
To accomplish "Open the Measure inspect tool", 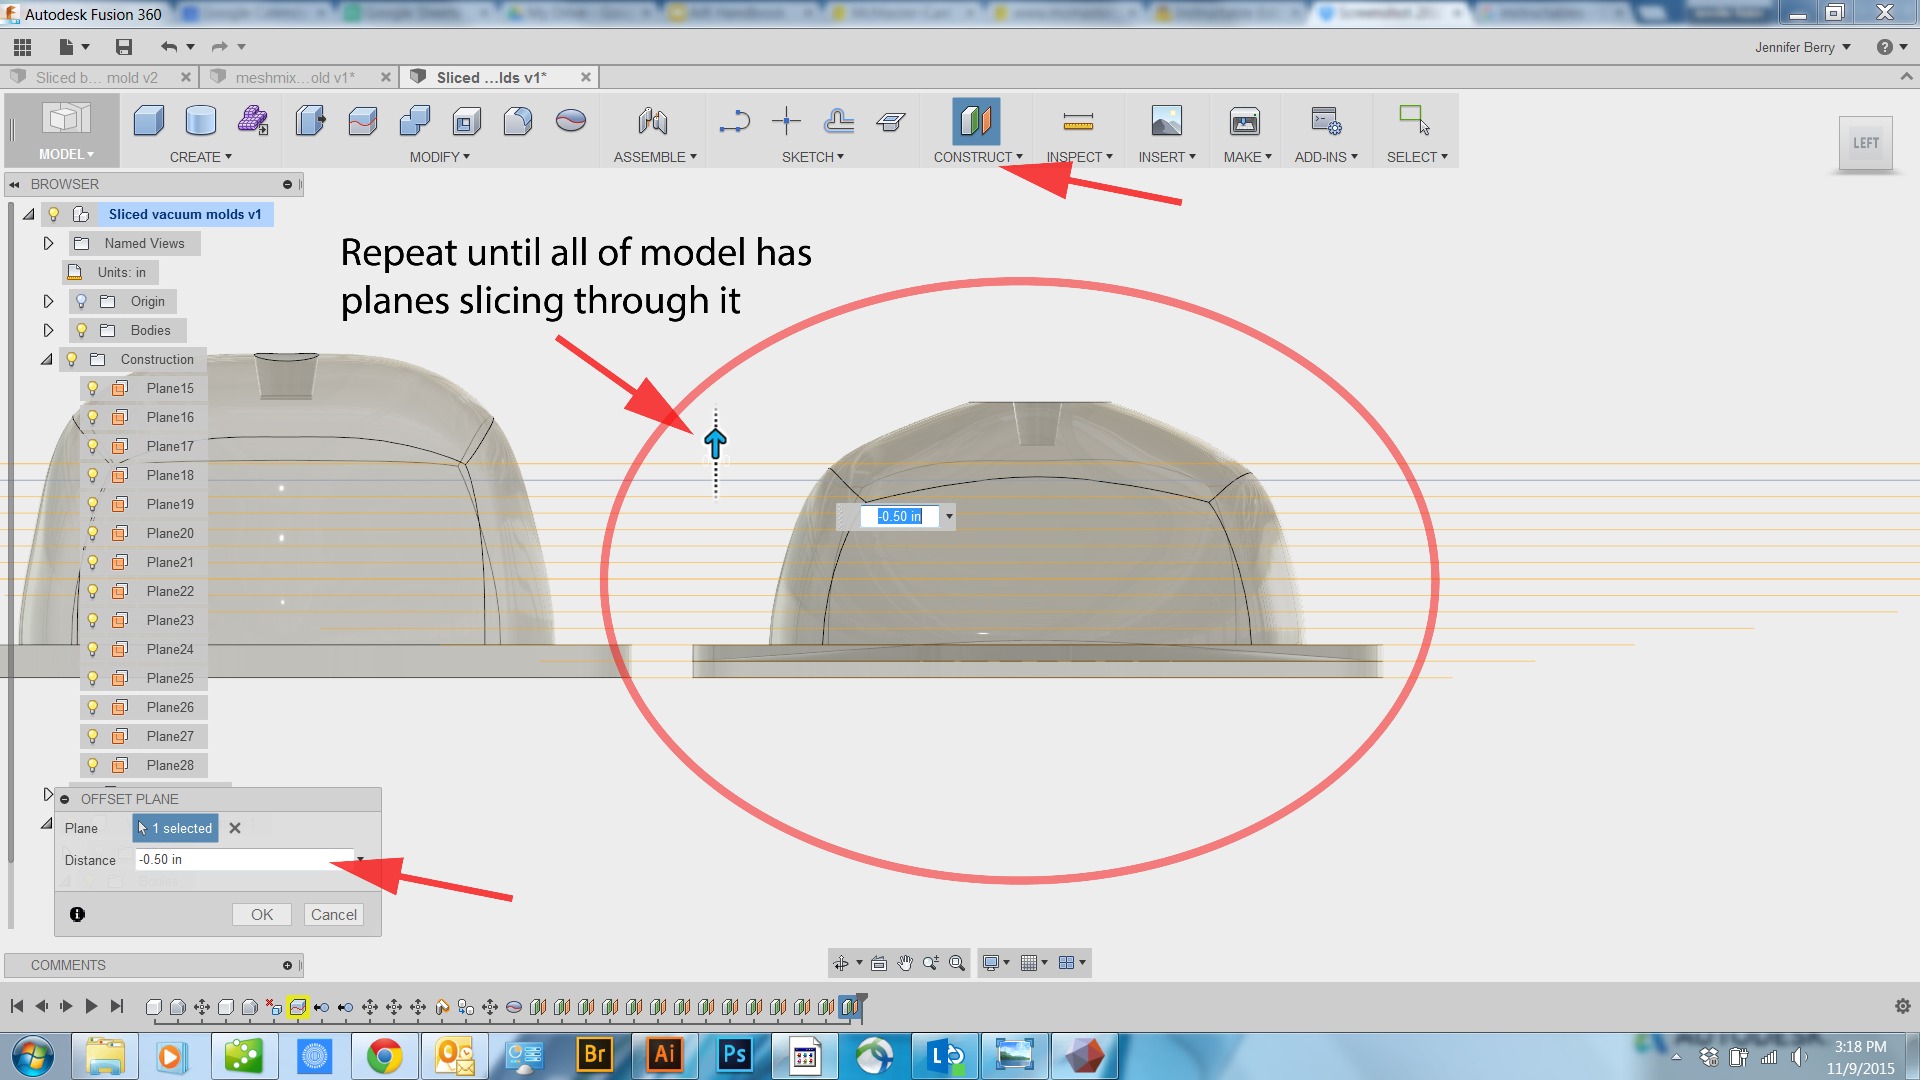I will pyautogui.click(x=1077, y=120).
